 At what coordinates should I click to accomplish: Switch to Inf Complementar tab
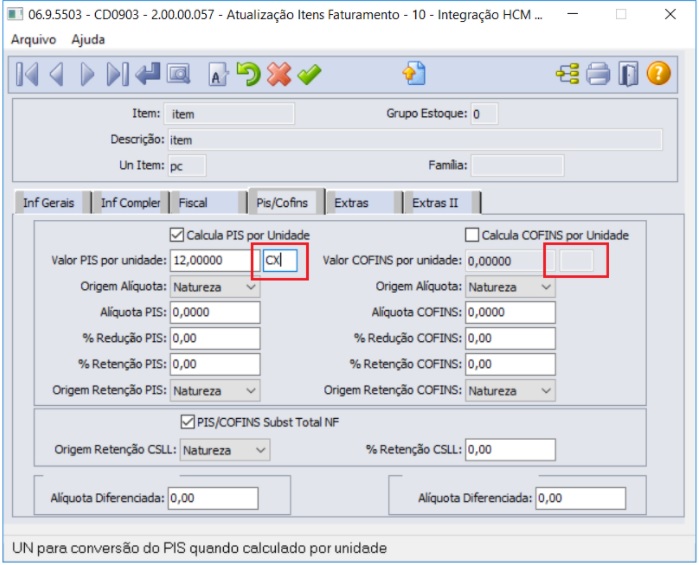[x=130, y=203]
